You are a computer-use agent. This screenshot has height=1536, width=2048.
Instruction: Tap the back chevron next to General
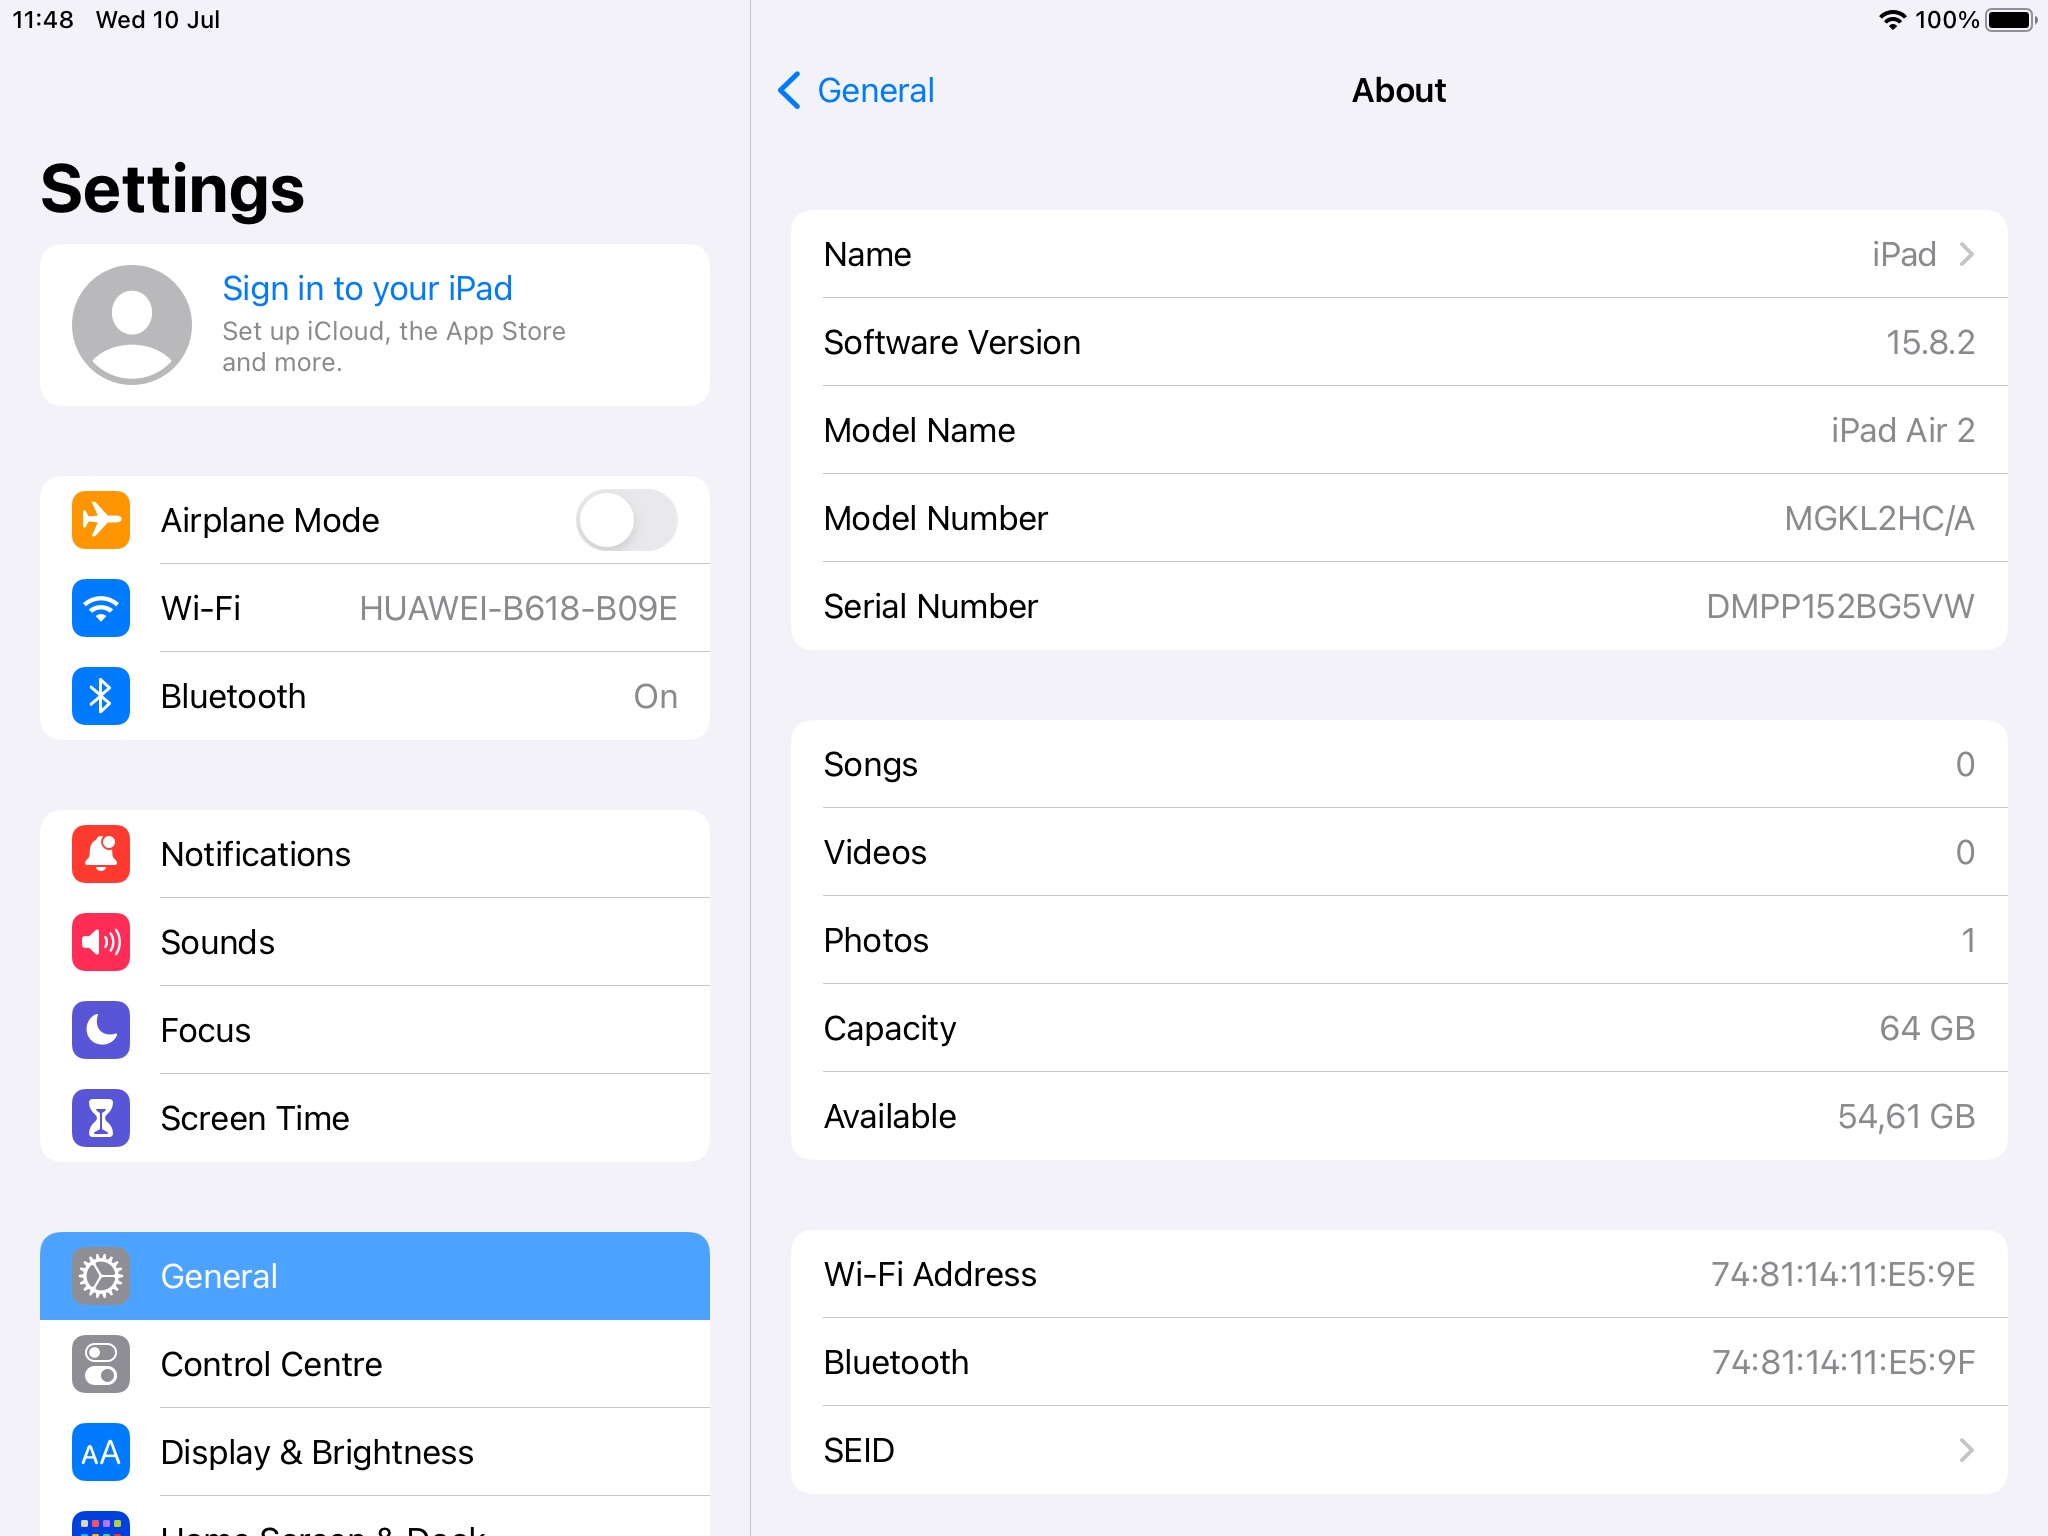(x=789, y=90)
